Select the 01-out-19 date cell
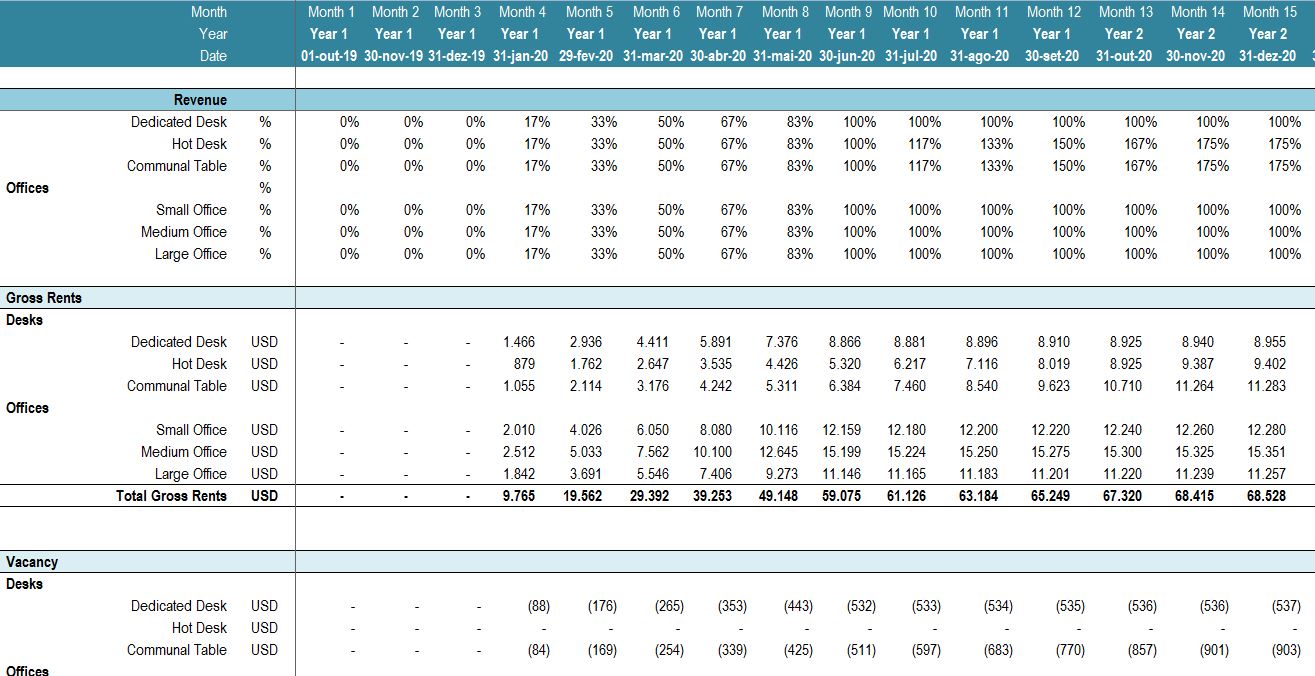The height and width of the screenshot is (676, 1315). point(329,56)
